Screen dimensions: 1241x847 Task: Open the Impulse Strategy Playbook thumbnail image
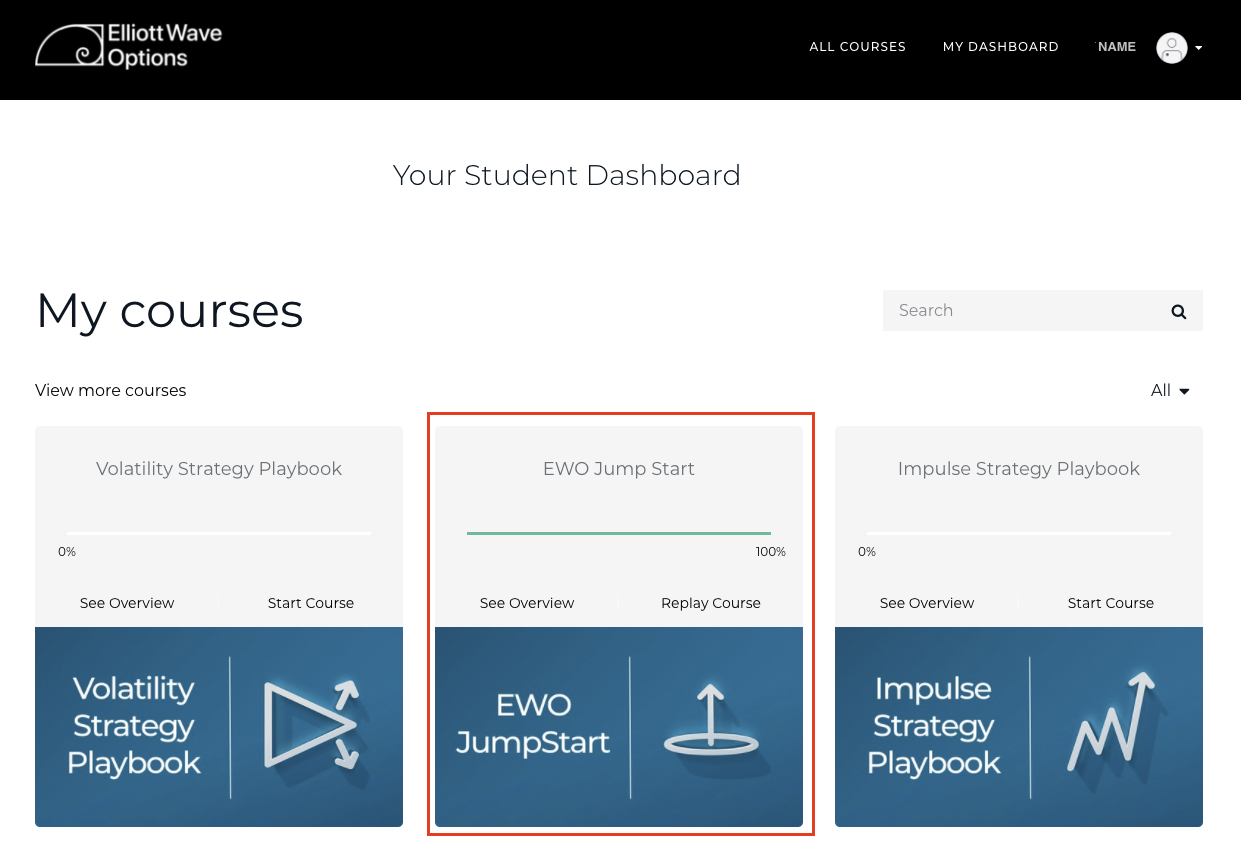pyautogui.click(x=1019, y=727)
